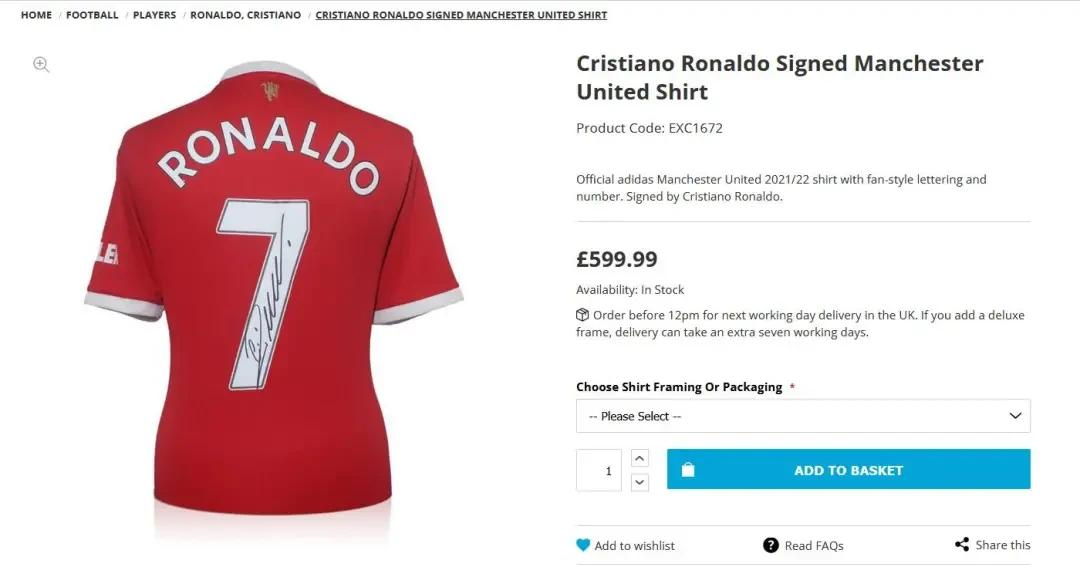Click the share icon beside Share this
Image resolution: width=1080 pixels, height=566 pixels.
(x=962, y=544)
